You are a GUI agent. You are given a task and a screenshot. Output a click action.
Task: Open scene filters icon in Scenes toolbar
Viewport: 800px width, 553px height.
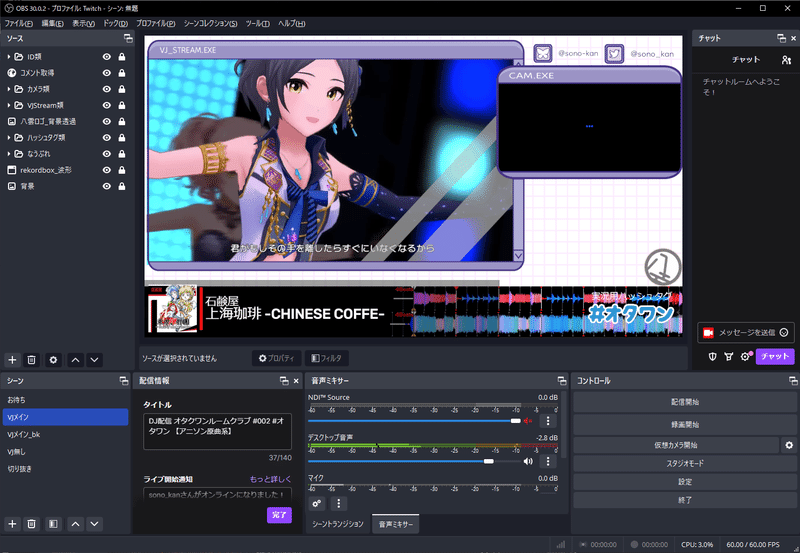[x=53, y=524]
